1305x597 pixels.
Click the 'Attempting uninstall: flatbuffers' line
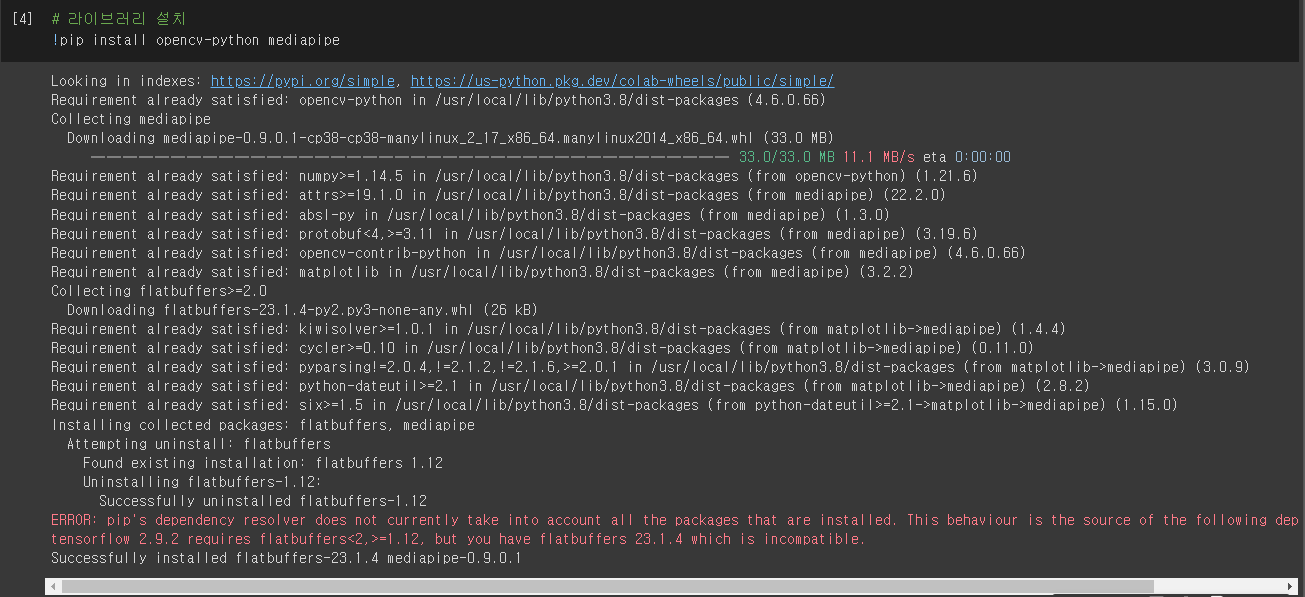[x=199, y=443]
